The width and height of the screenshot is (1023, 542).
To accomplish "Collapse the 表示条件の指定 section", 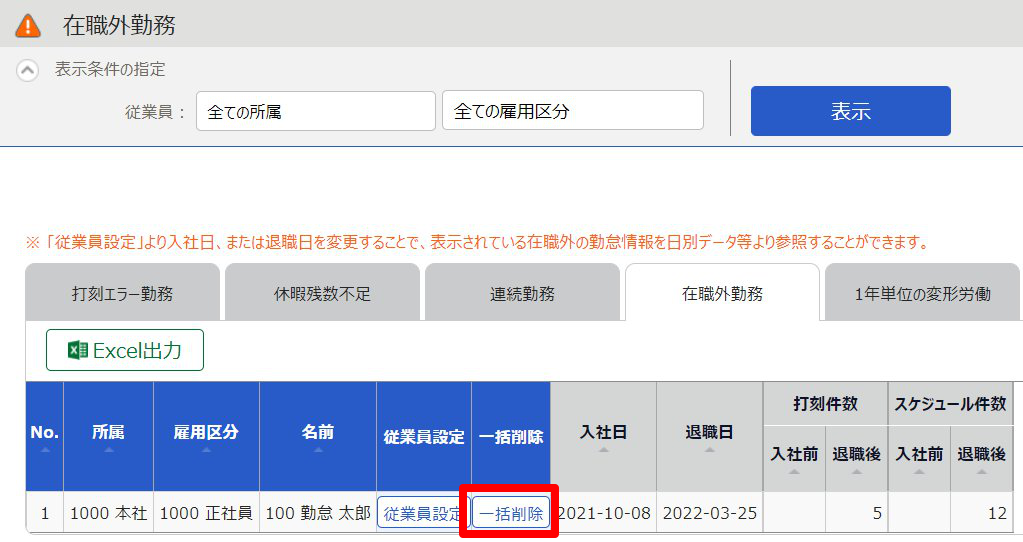I will point(27,70).
